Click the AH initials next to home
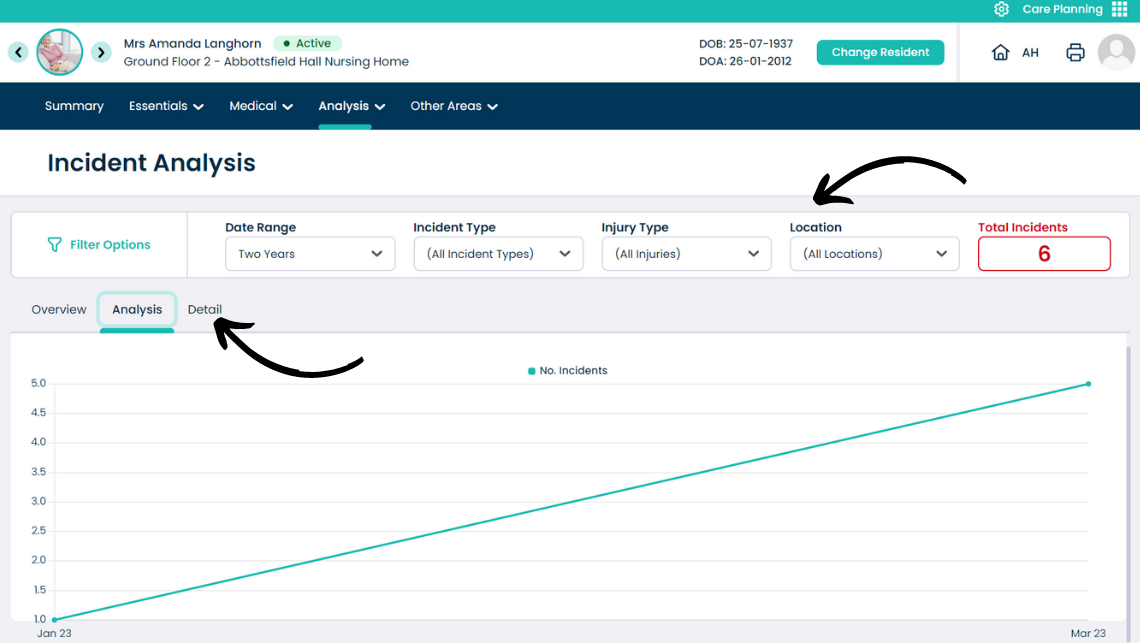The height and width of the screenshot is (643, 1140). click(1030, 52)
